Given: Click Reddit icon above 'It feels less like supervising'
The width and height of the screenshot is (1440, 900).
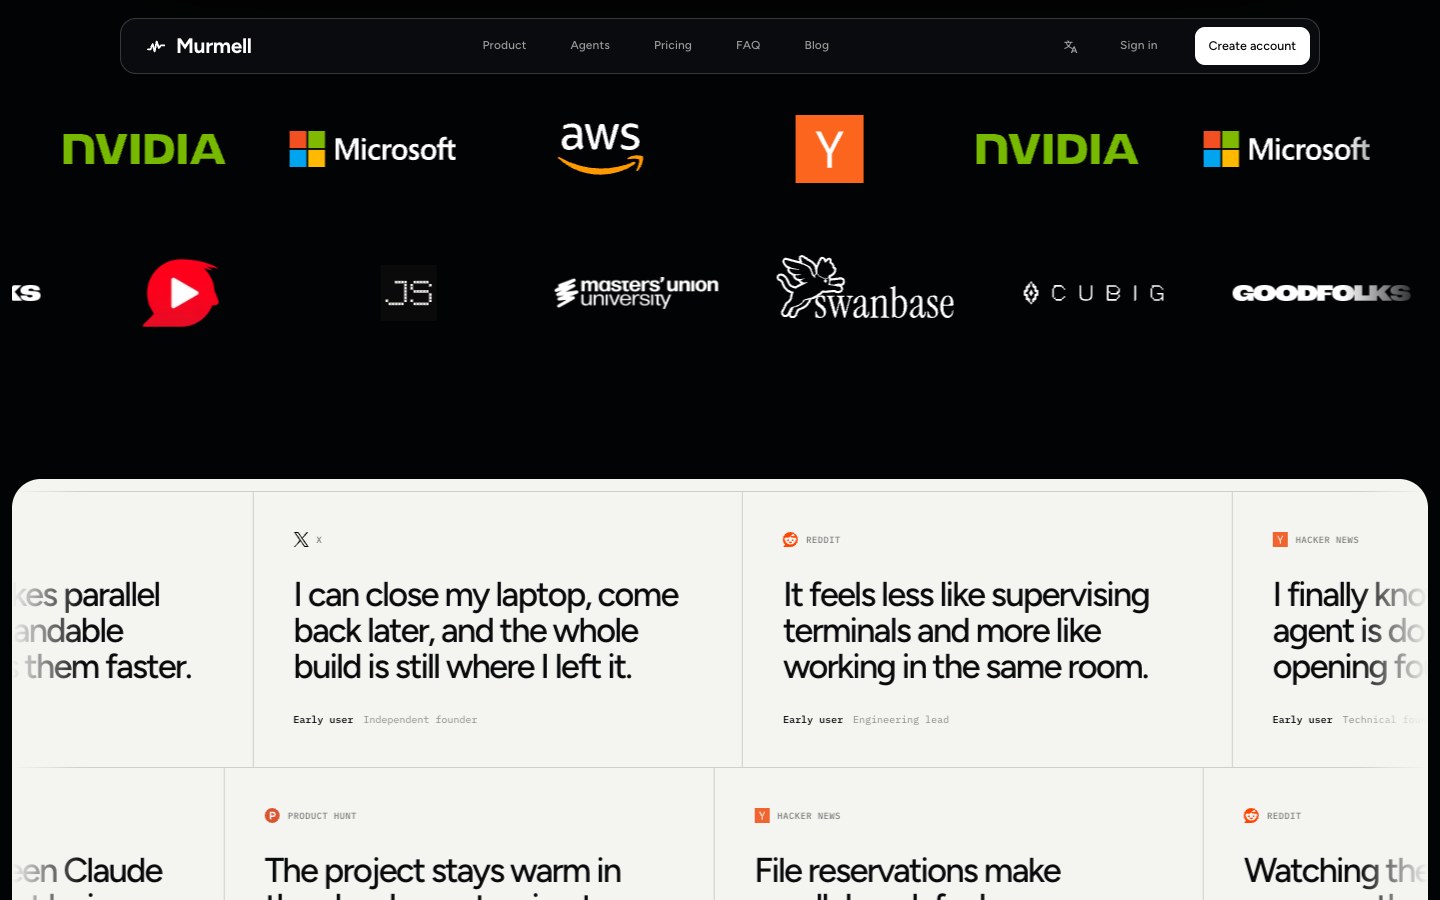Looking at the screenshot, I should 790,540.
